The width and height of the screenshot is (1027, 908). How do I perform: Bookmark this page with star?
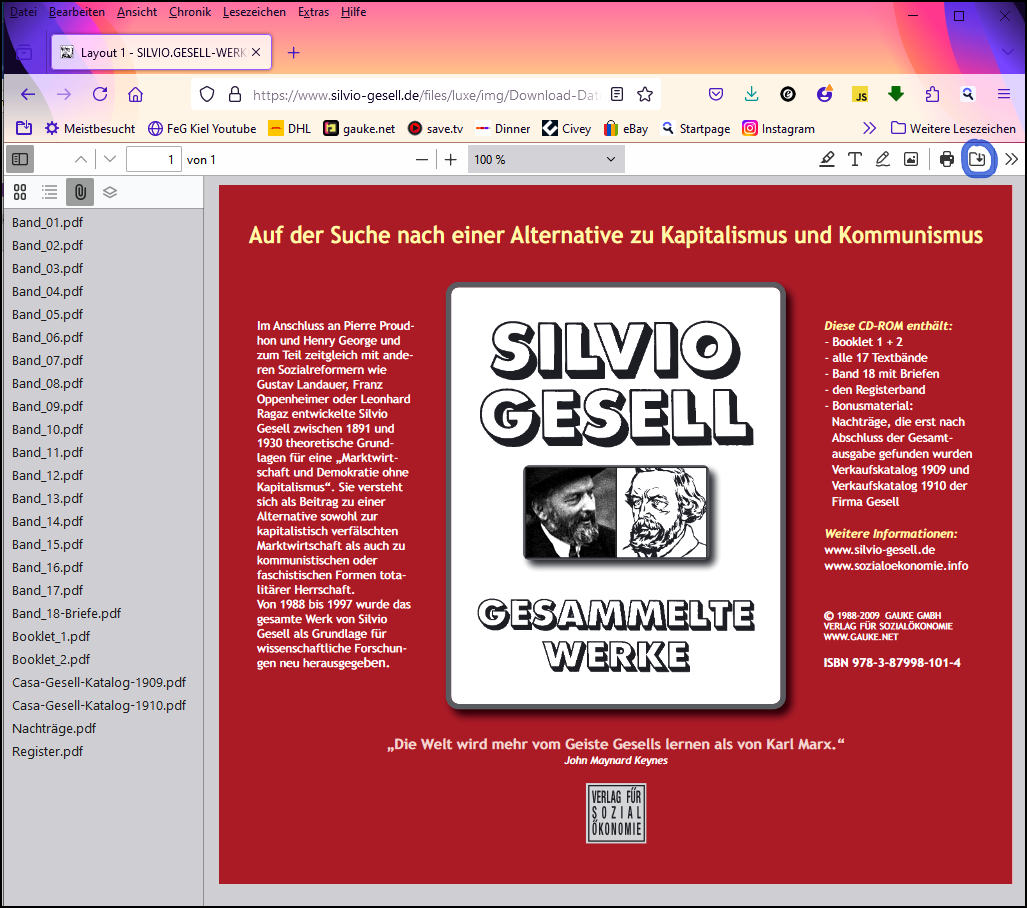(x=645, y=94)
